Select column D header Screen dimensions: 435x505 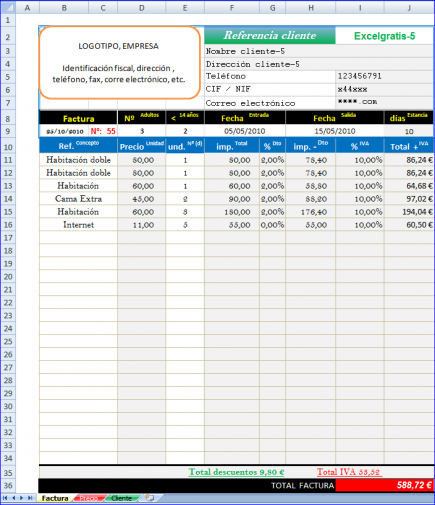(142, 8)
